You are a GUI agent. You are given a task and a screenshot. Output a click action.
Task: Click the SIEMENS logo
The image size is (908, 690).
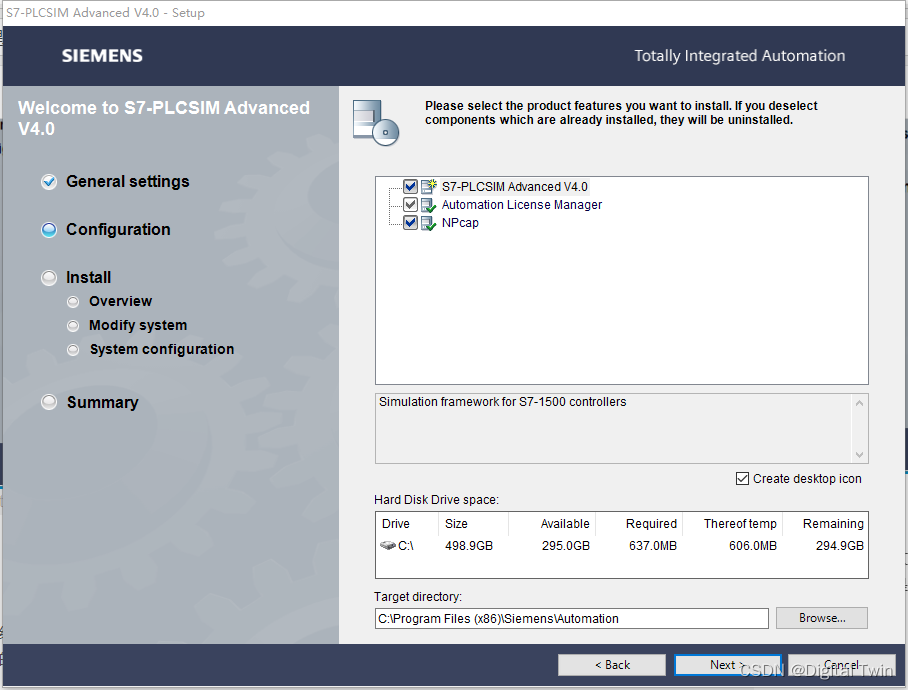pyautogui.click(x=102, y=56)
